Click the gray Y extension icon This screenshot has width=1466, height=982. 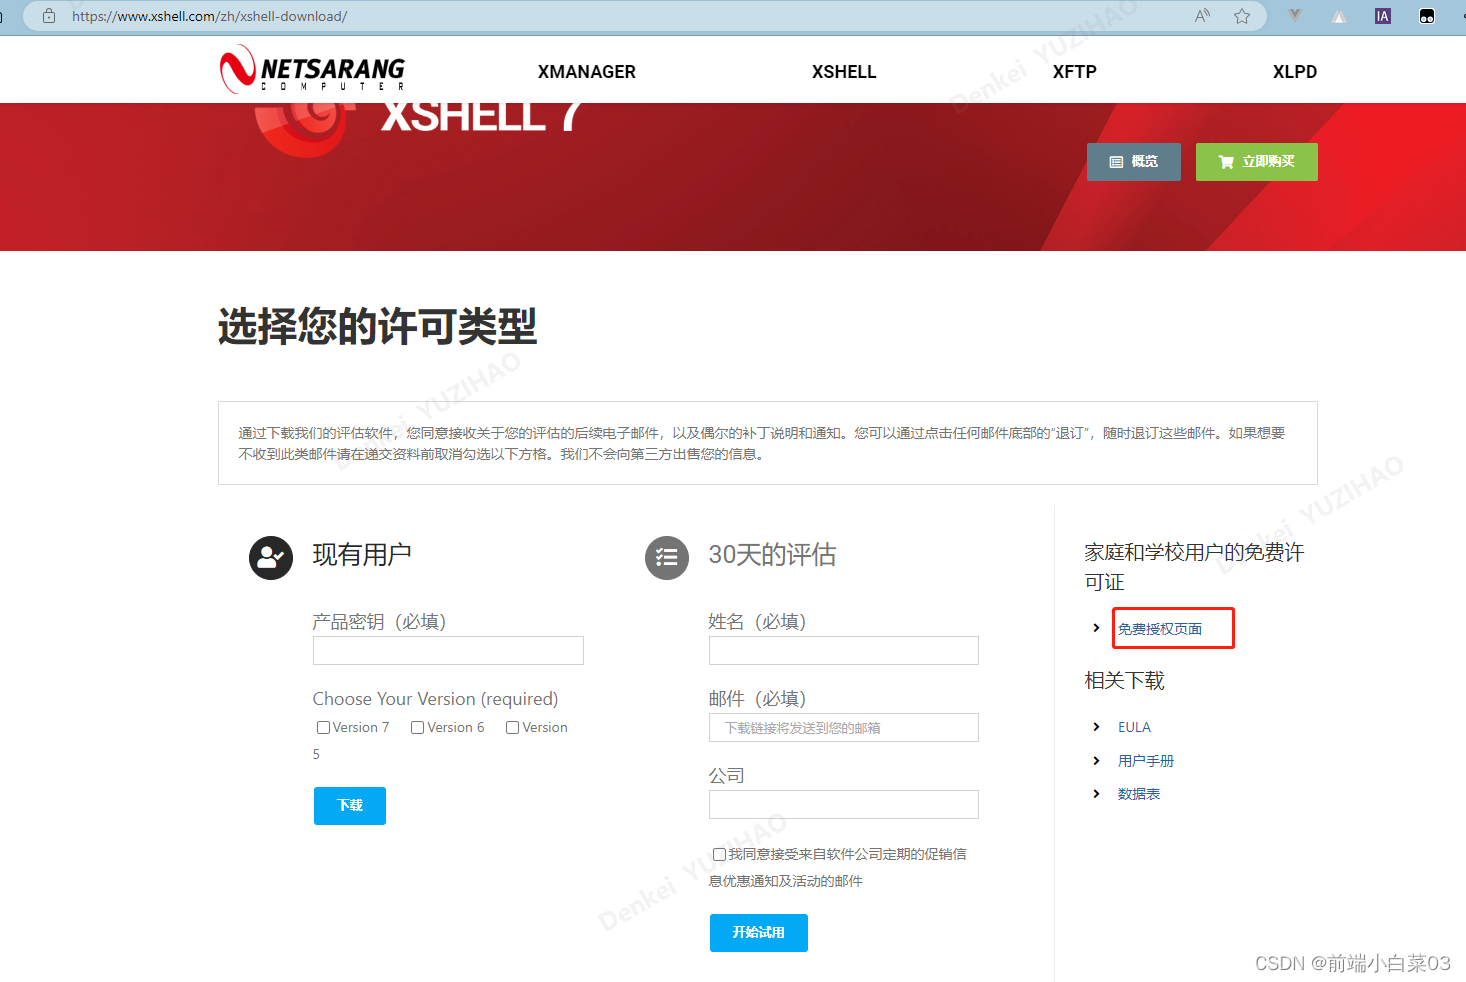click(1295, 16)
